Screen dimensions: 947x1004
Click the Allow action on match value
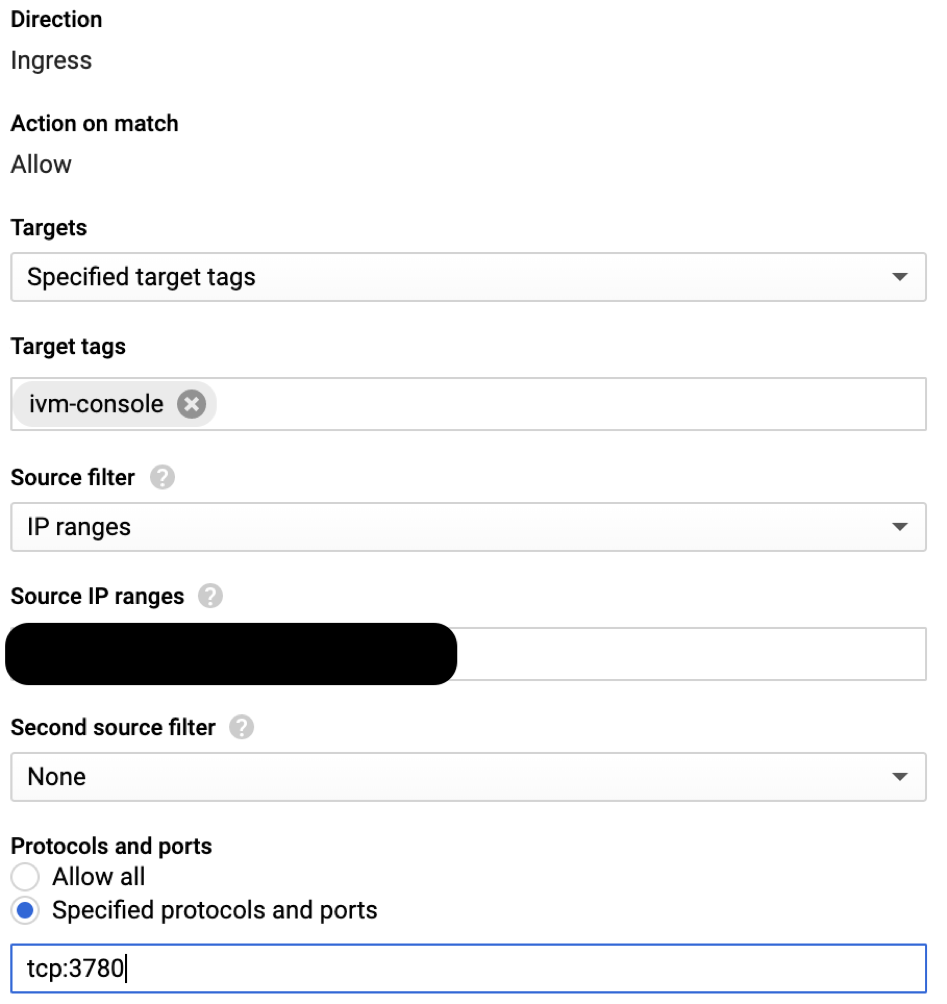click(41, 165)
